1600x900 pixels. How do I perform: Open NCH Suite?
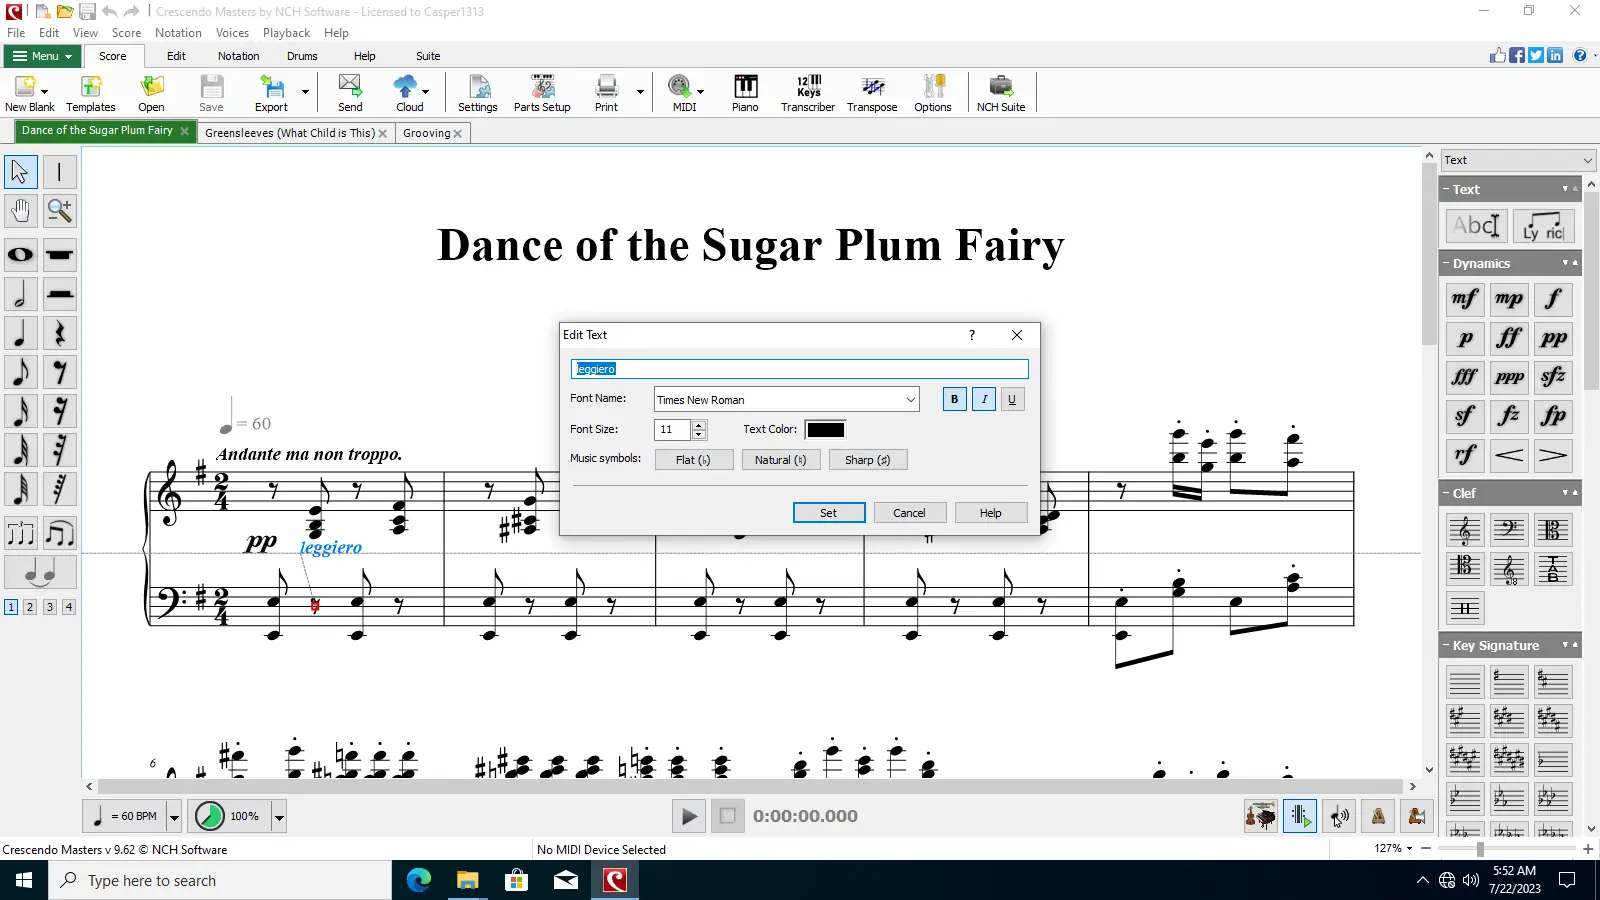[1001, 93]
